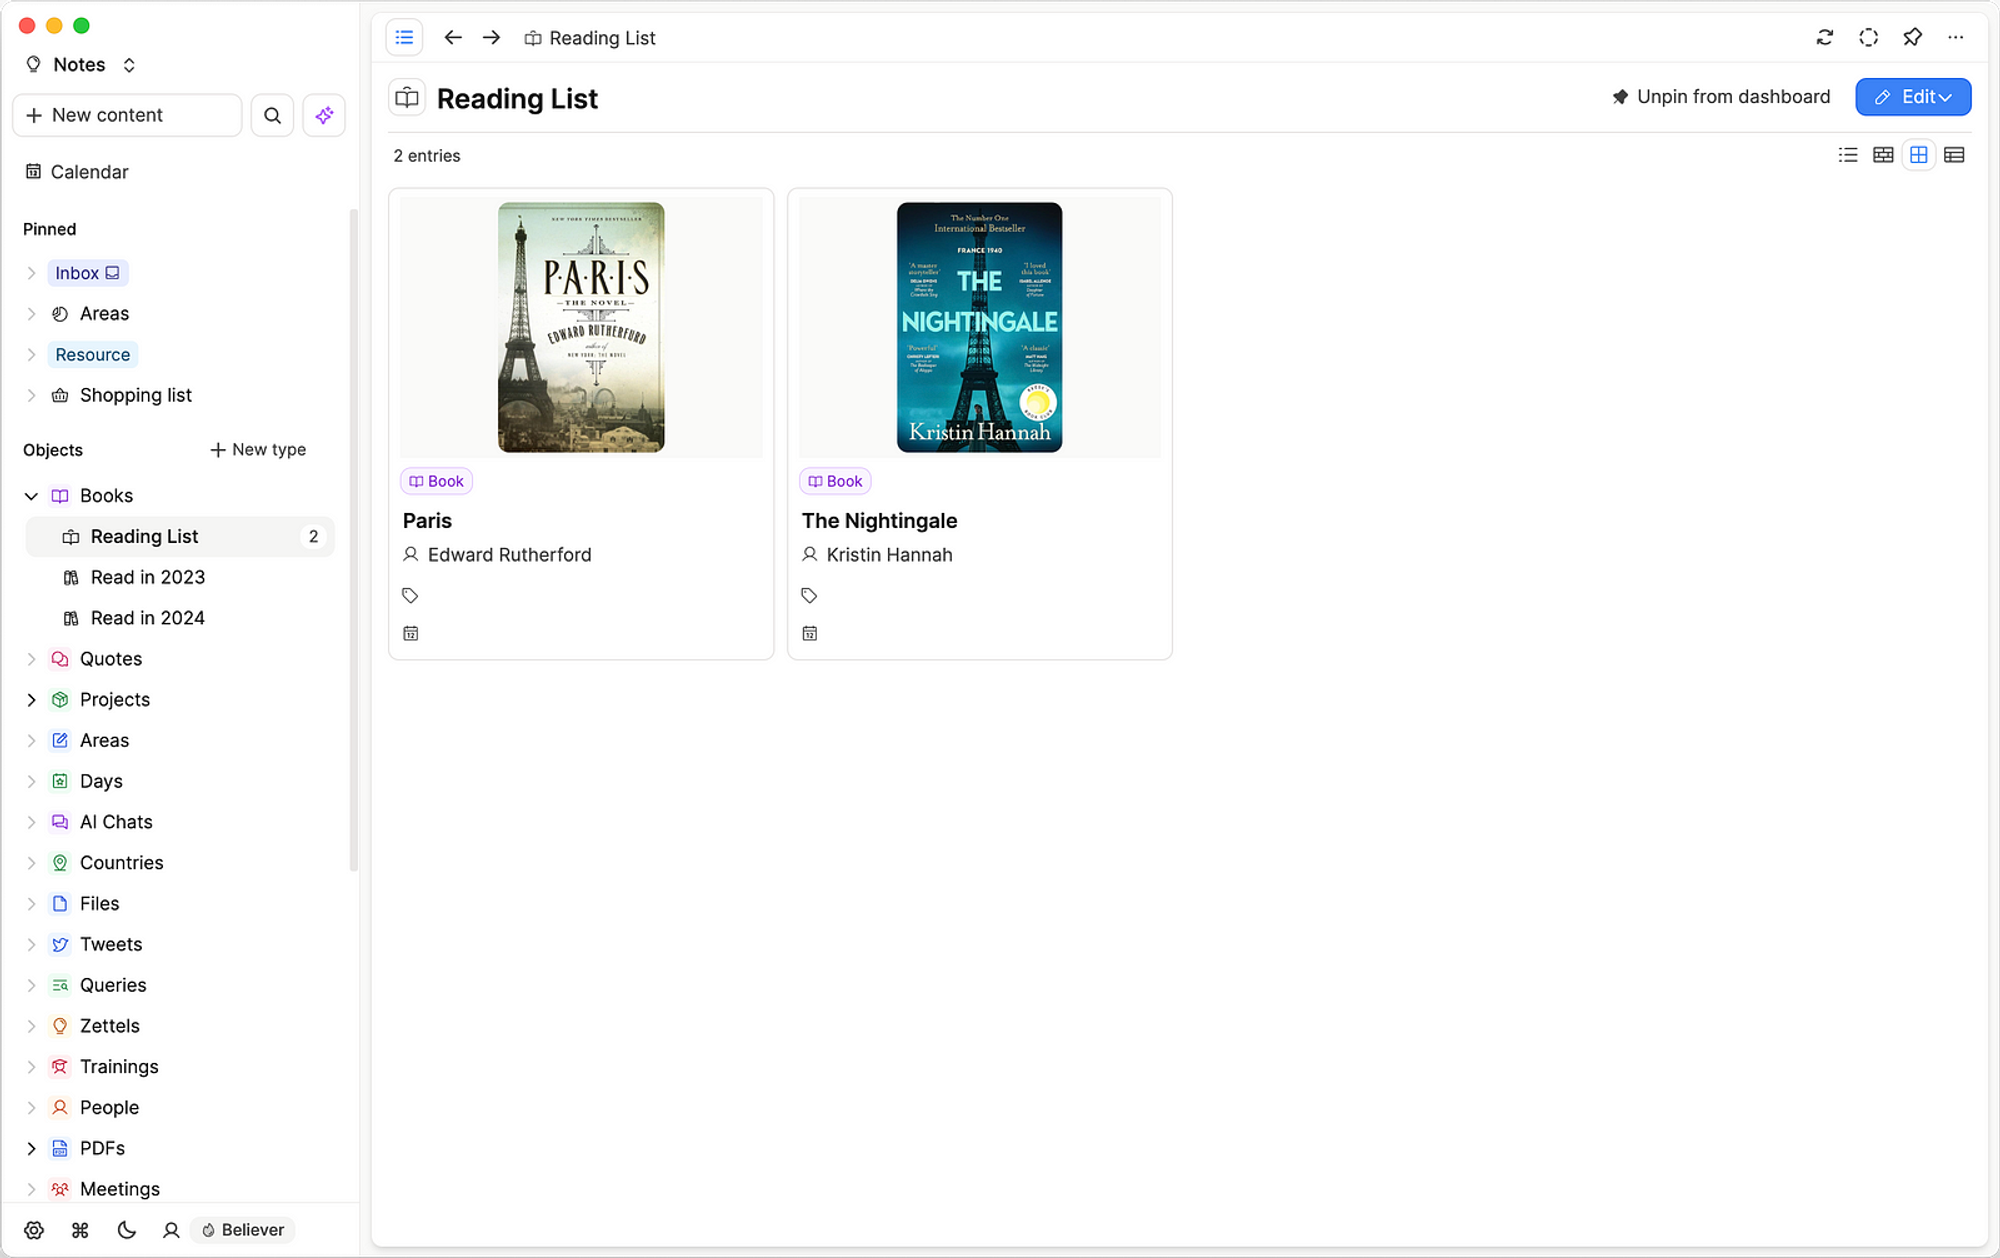The image size is (2000, 1258).
Task: Expand the pinned Shopping list
Action: (x=31, y=395)
